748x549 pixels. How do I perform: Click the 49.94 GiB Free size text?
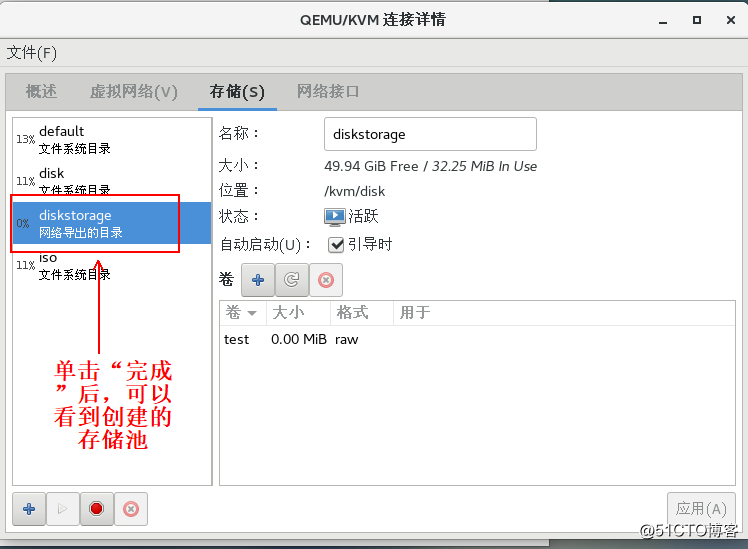tap(371, 166)
